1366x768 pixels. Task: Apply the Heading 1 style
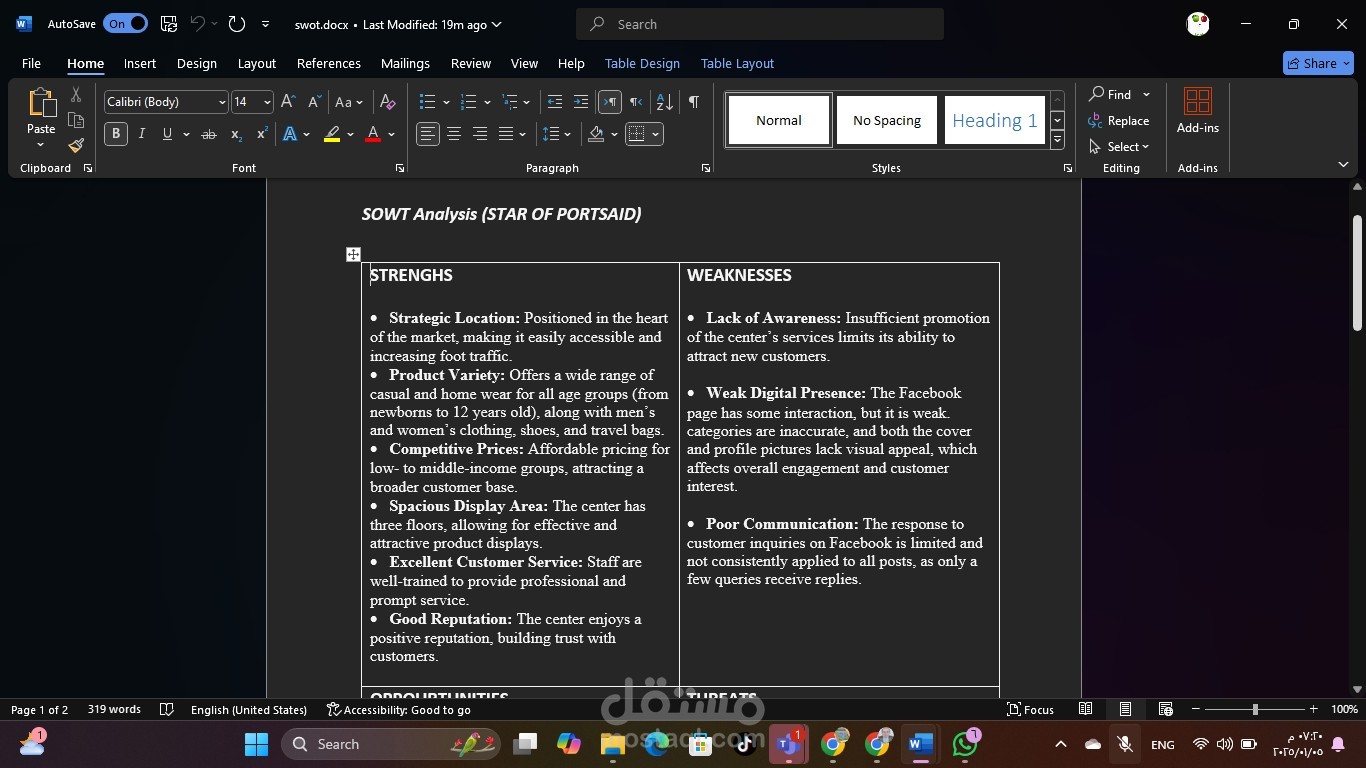click(x=994, y=120)
